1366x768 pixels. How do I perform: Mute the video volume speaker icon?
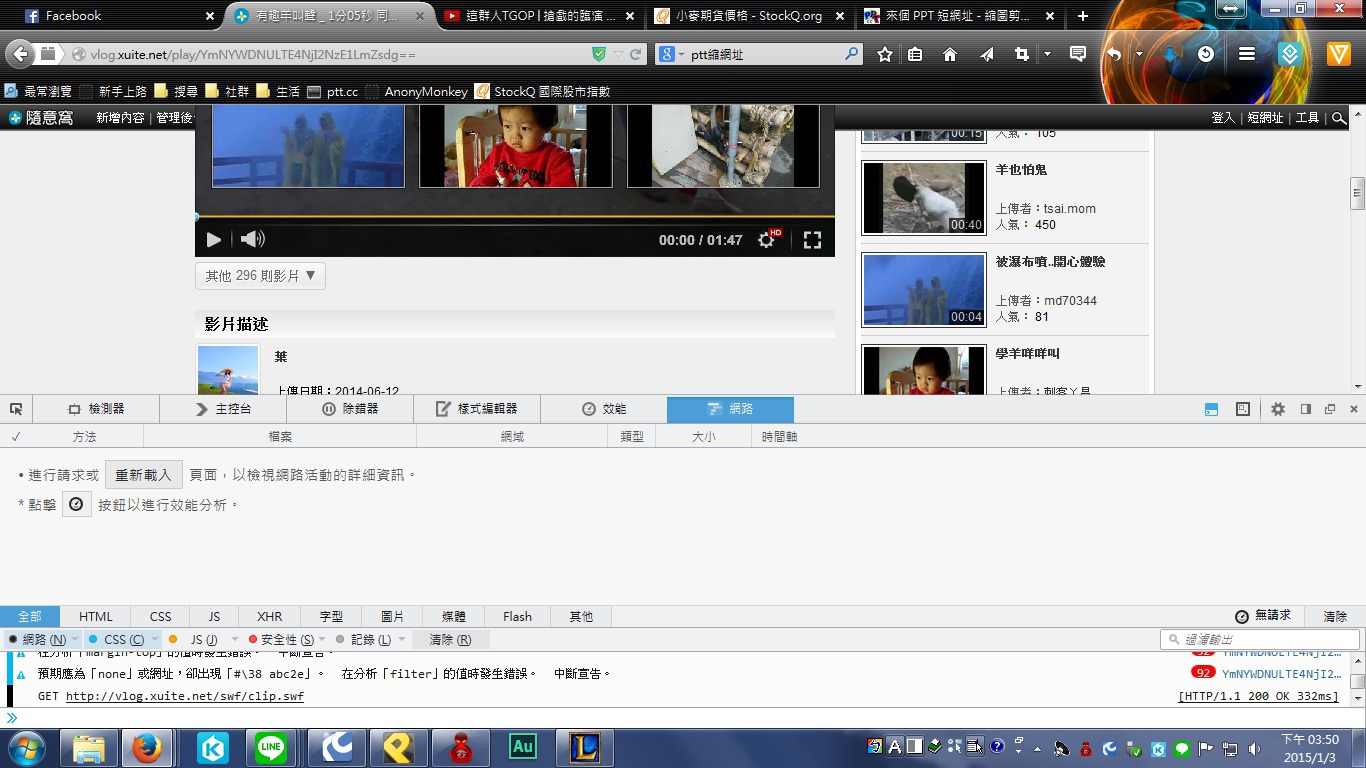(x=253, y=240)
